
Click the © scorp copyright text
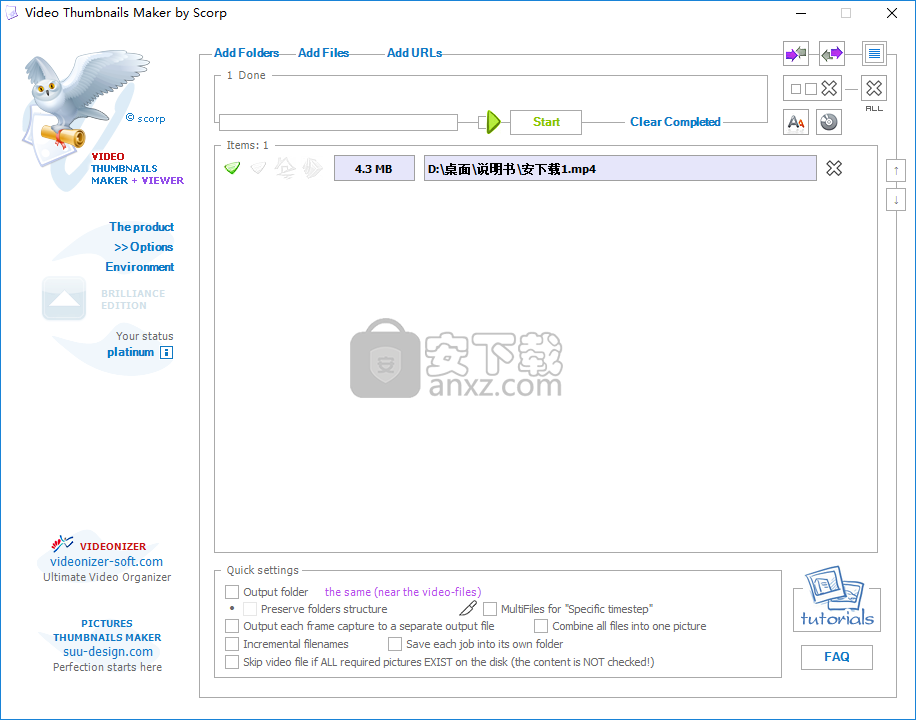145,118
